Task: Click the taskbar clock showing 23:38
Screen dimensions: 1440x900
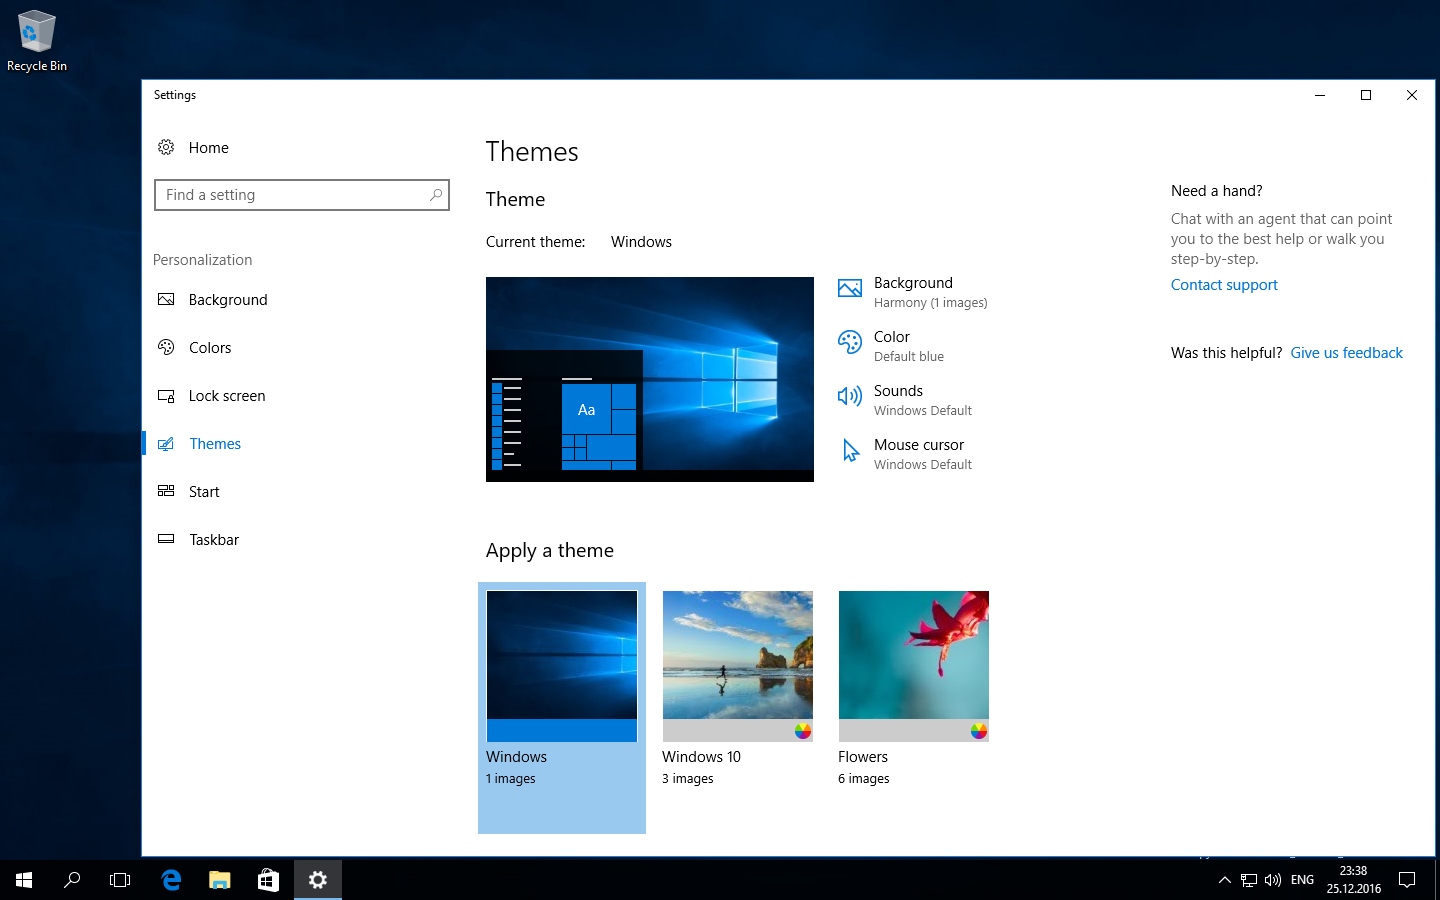Action: coord(1354,880)
